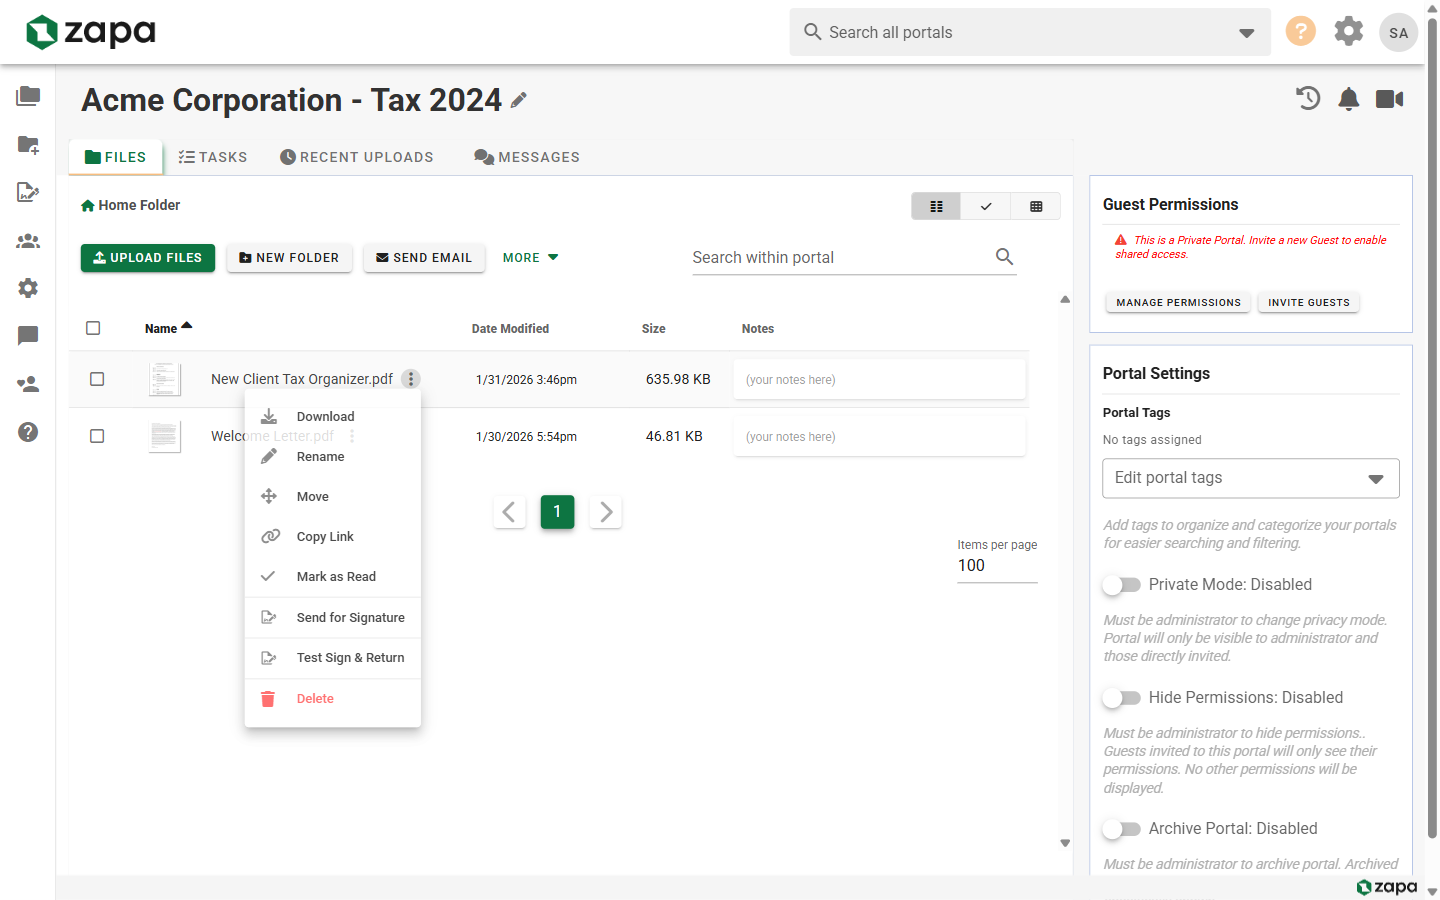Viewport: 1440px width, 900px height.
Task: Toggle the select all files checkbox
Action: click(93, 328)
